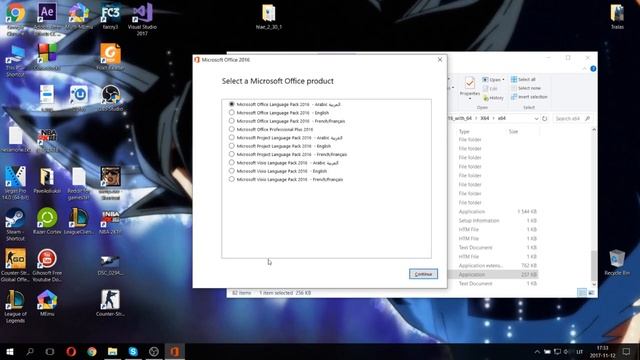Open Razer Cortex desktop shortcut
Image resolution: width=640 pixels, height=360 pixels.
pyautogui.click(x=47, y=221)
